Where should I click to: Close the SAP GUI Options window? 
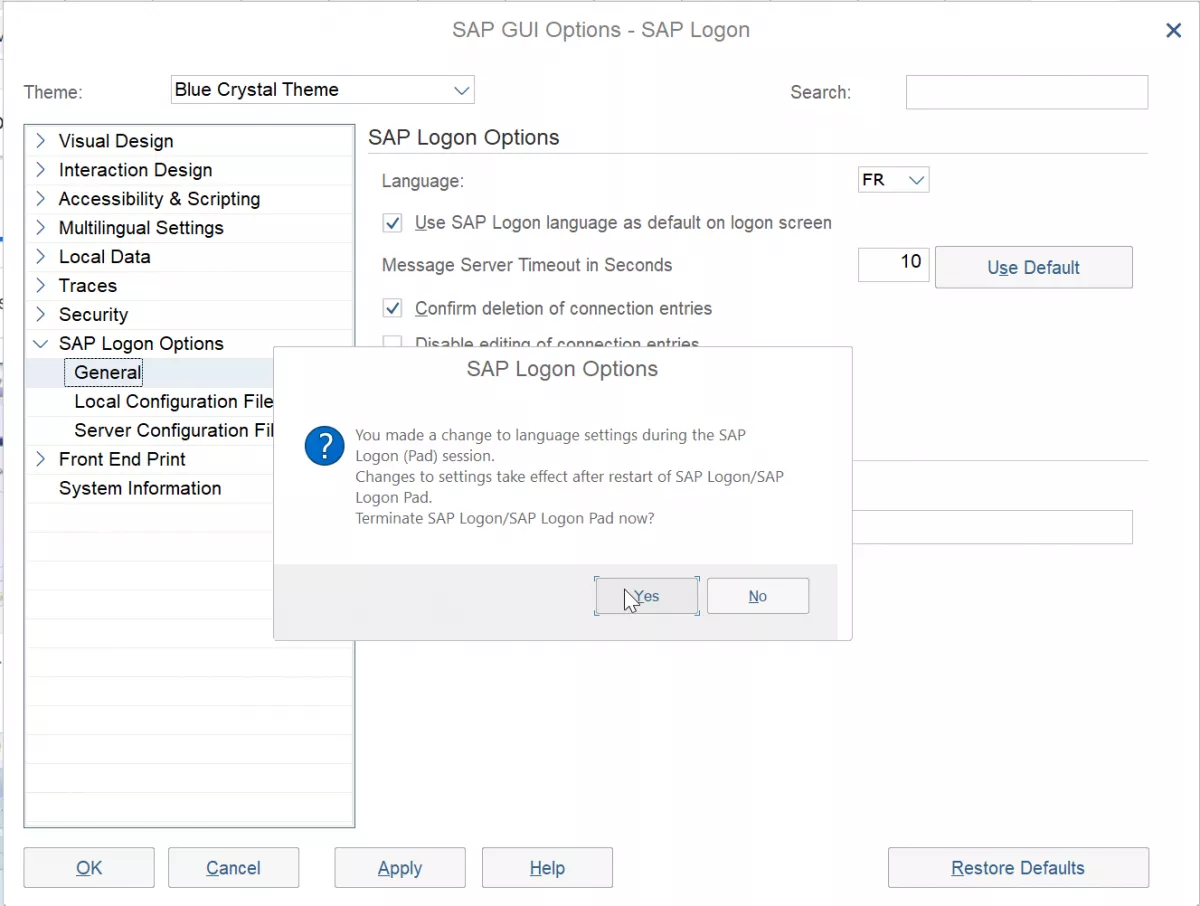tap(1174, 31)
